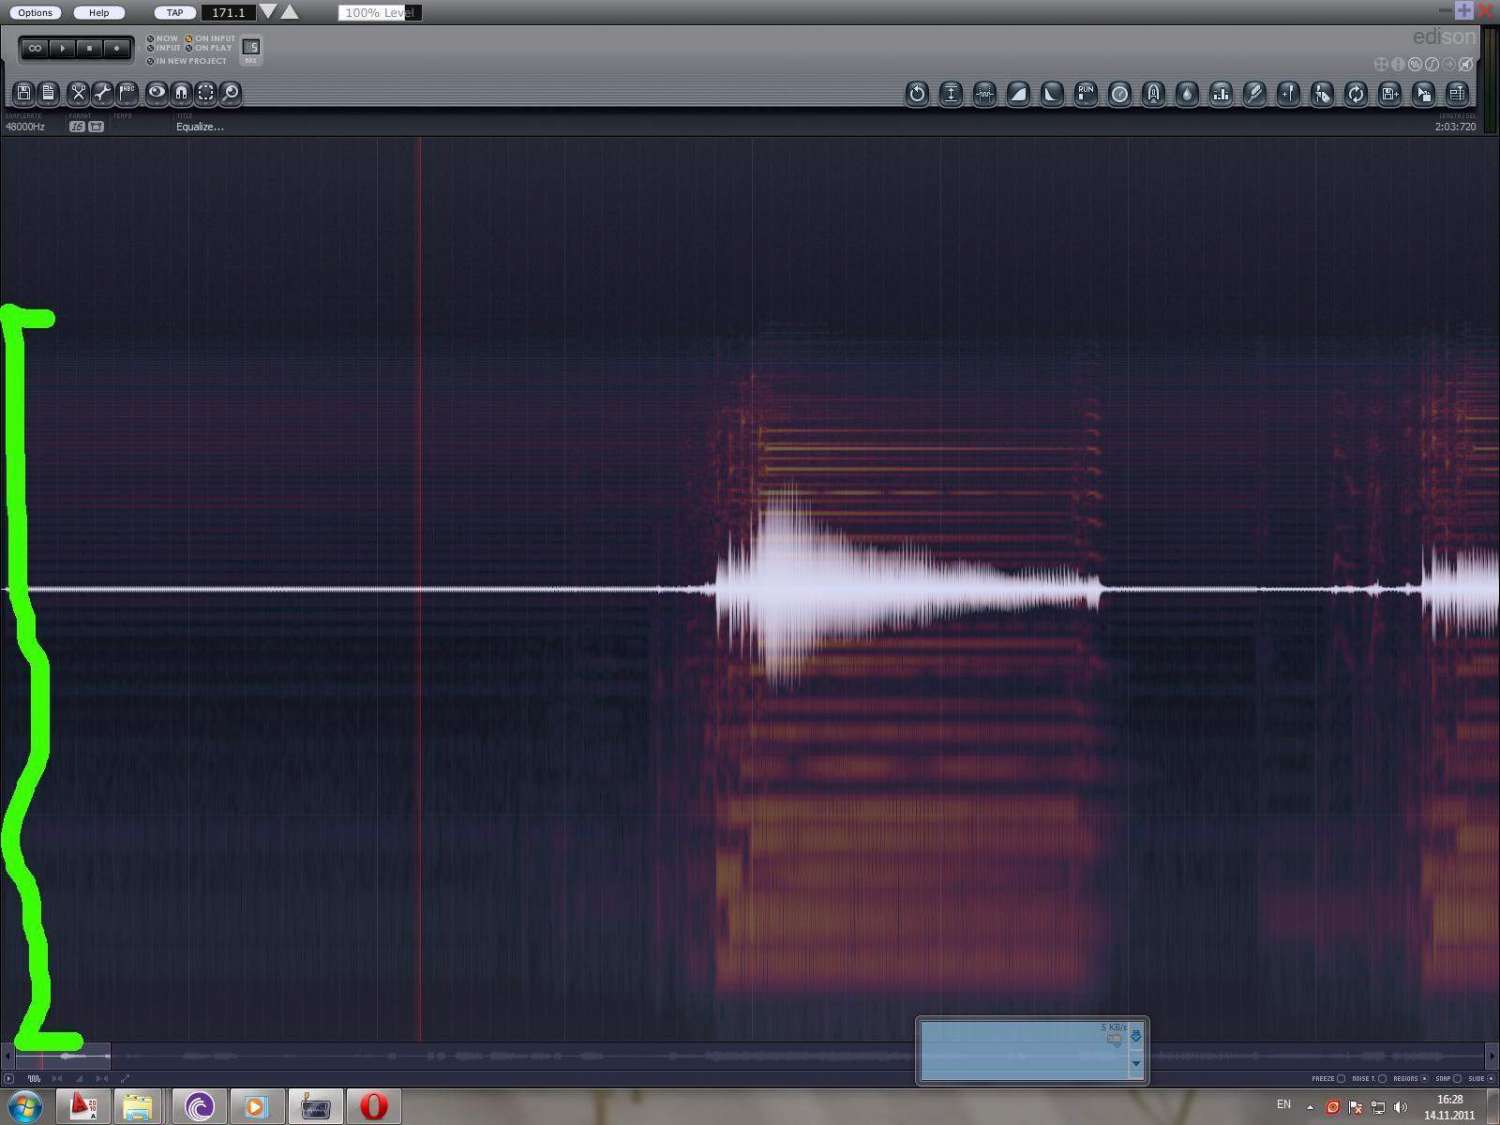Click the magnet snap icon
1500x1125 pixels.
point(181,93)
